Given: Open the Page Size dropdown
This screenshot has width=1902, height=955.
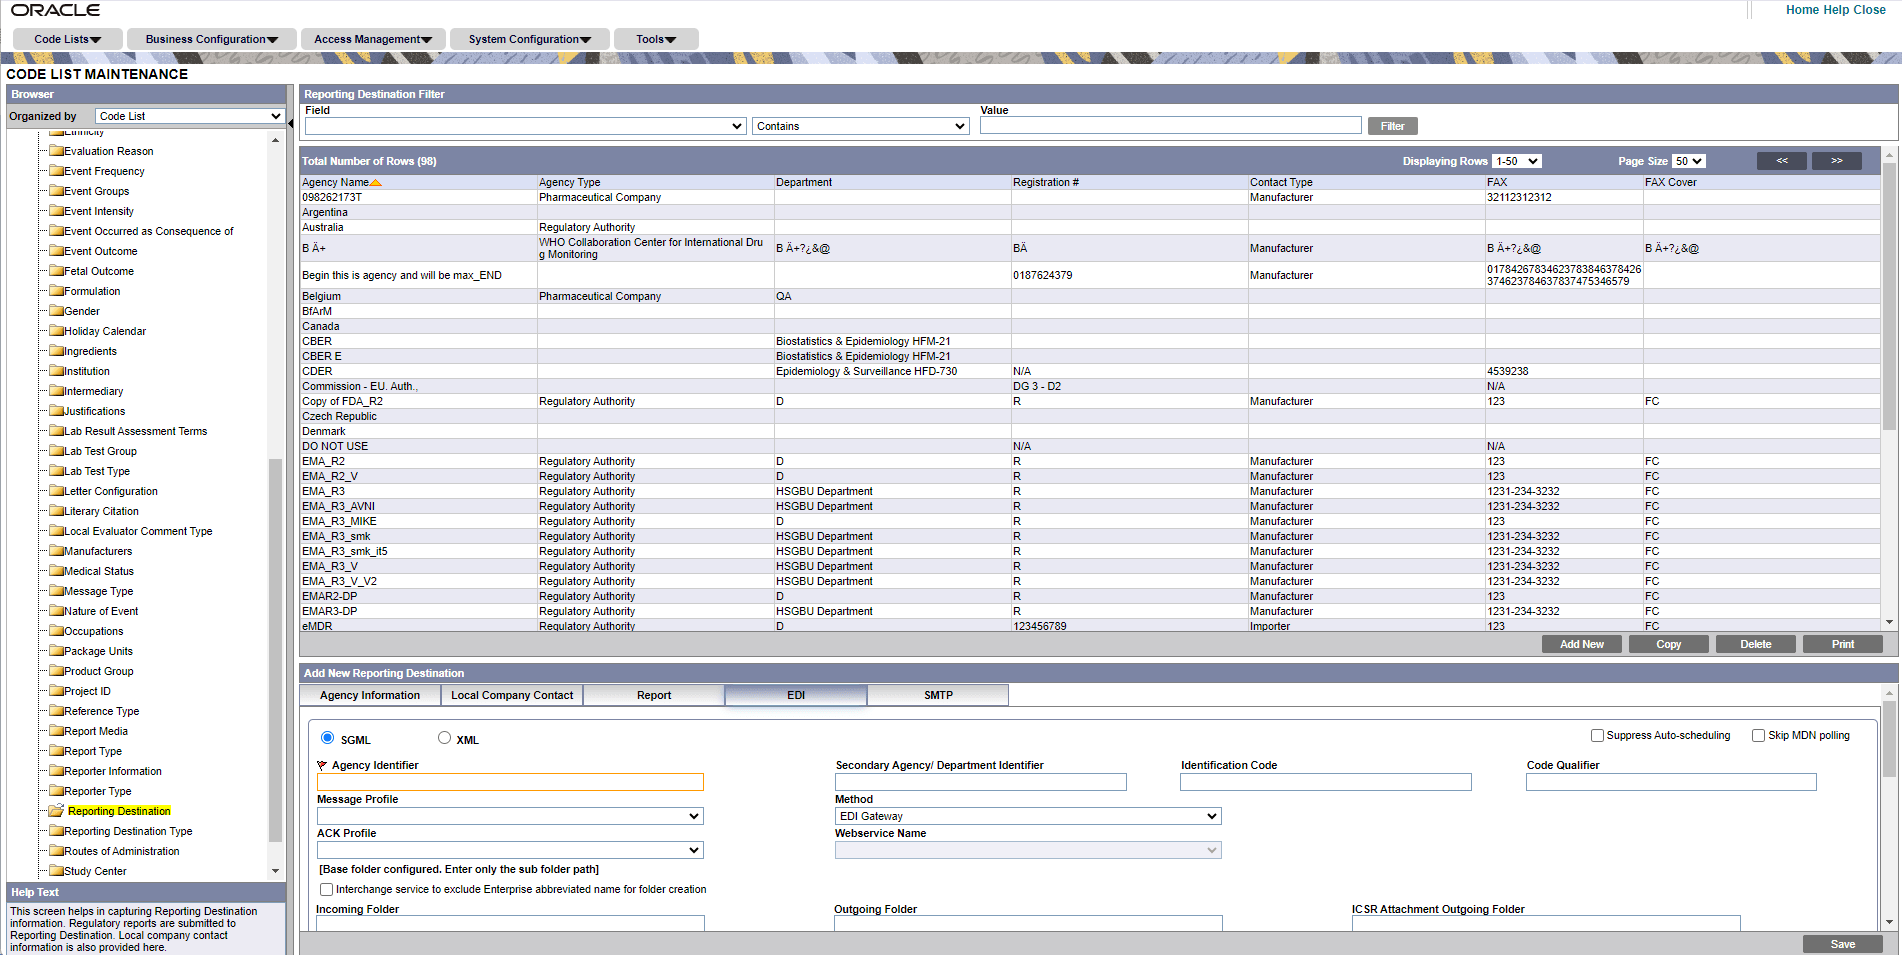Looking at the screenshot, I should (1689, 161).
